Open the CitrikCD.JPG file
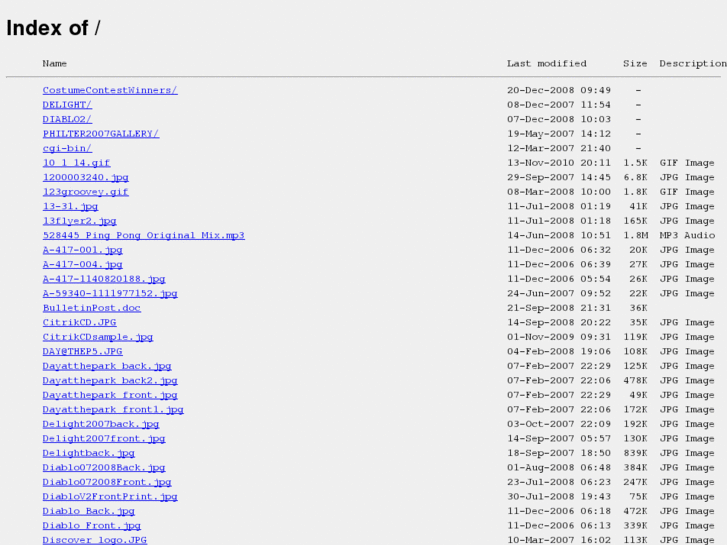This screenshot has height=545, width=727. [80, 322]
